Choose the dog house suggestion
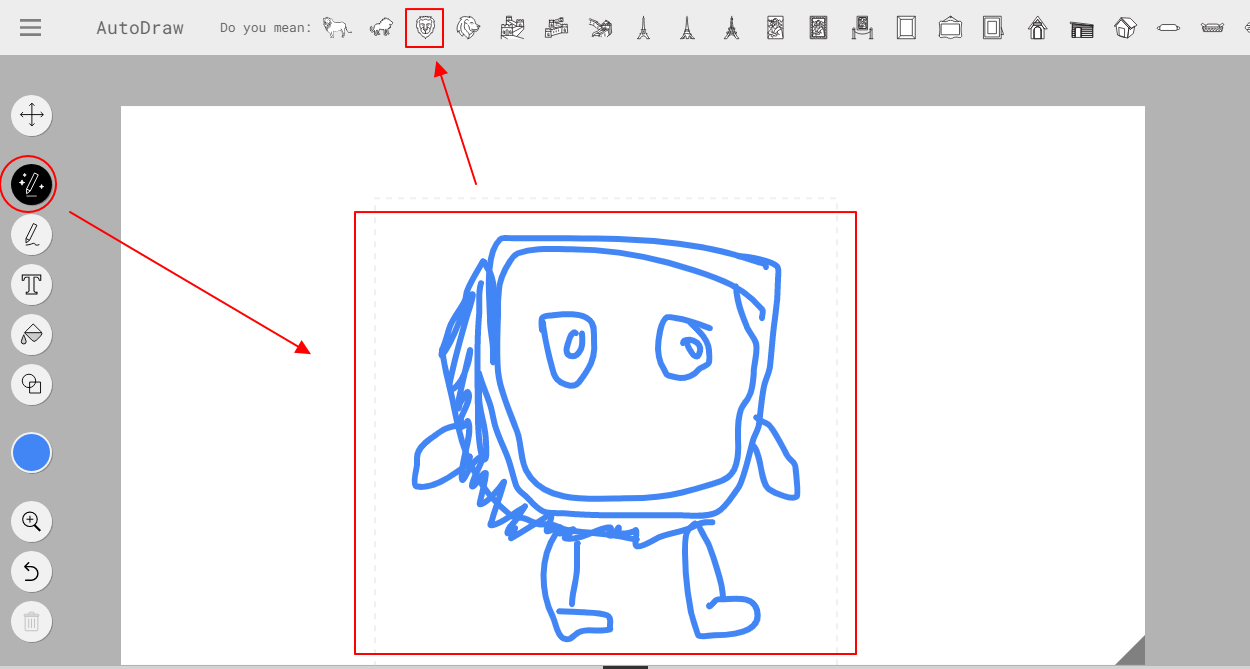This screenshot has width=1250, height=669. [x=1038, y=28]
